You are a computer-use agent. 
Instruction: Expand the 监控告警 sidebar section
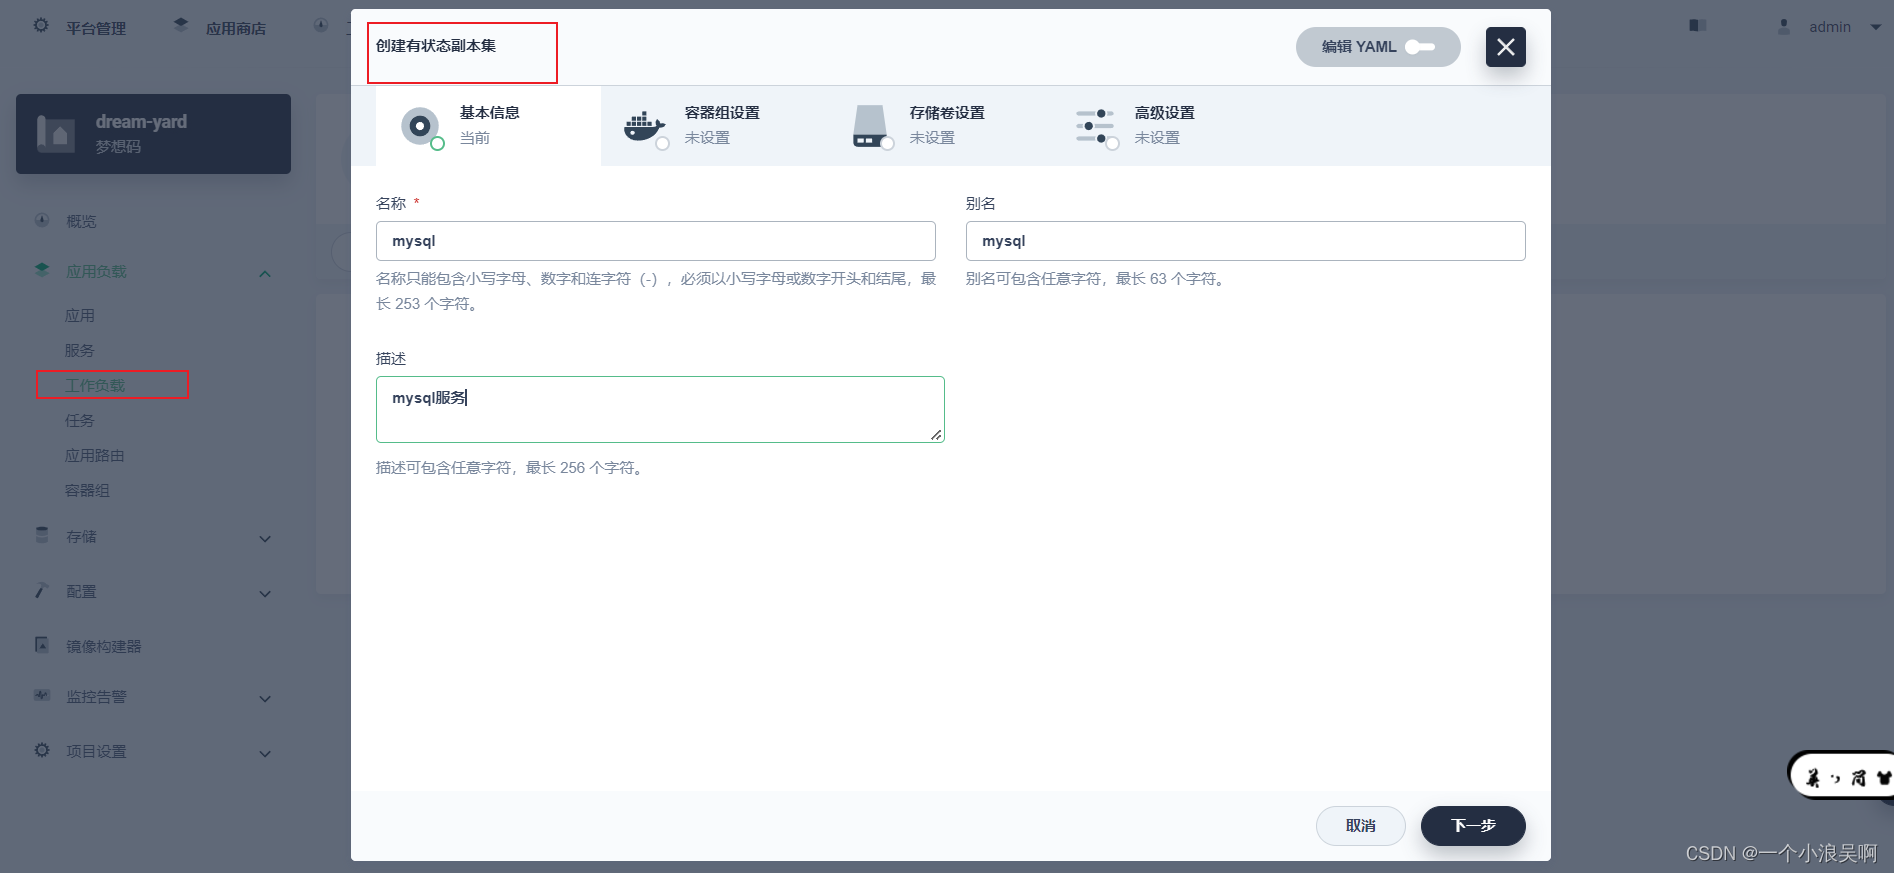click(x=265, y=698)
